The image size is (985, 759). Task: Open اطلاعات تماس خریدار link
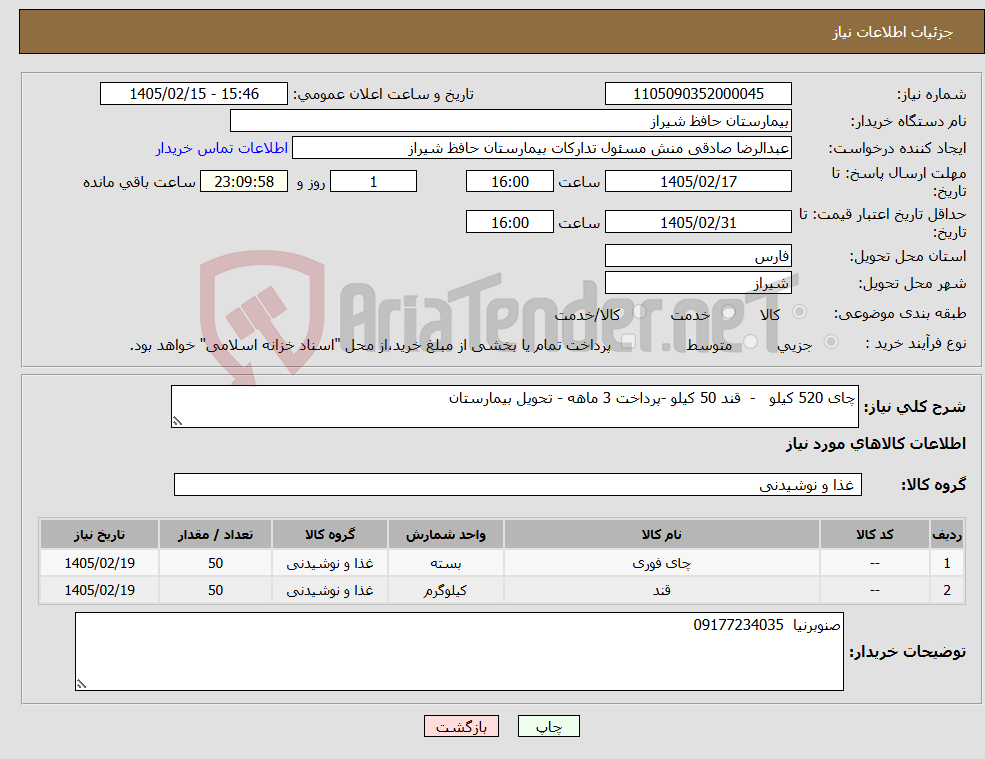click(x=222, y=148)
